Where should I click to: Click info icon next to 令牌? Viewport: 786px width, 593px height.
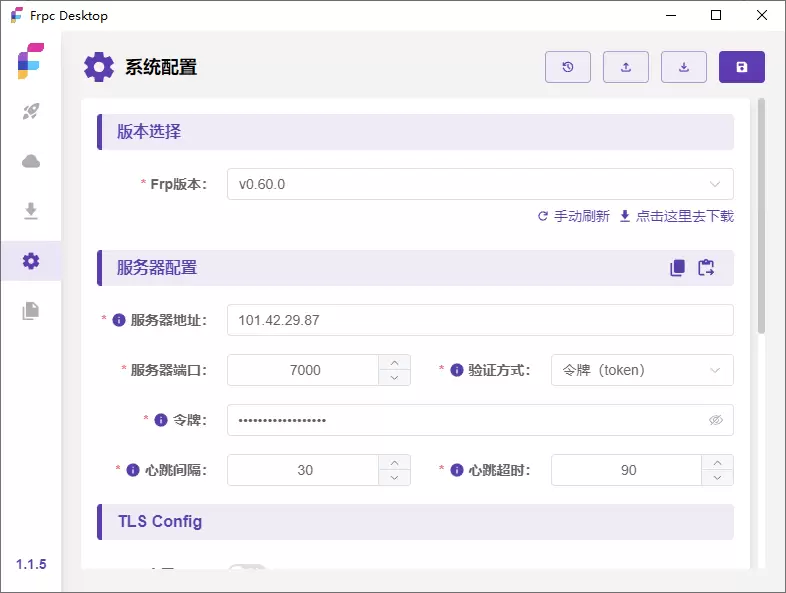coord(161,420)
